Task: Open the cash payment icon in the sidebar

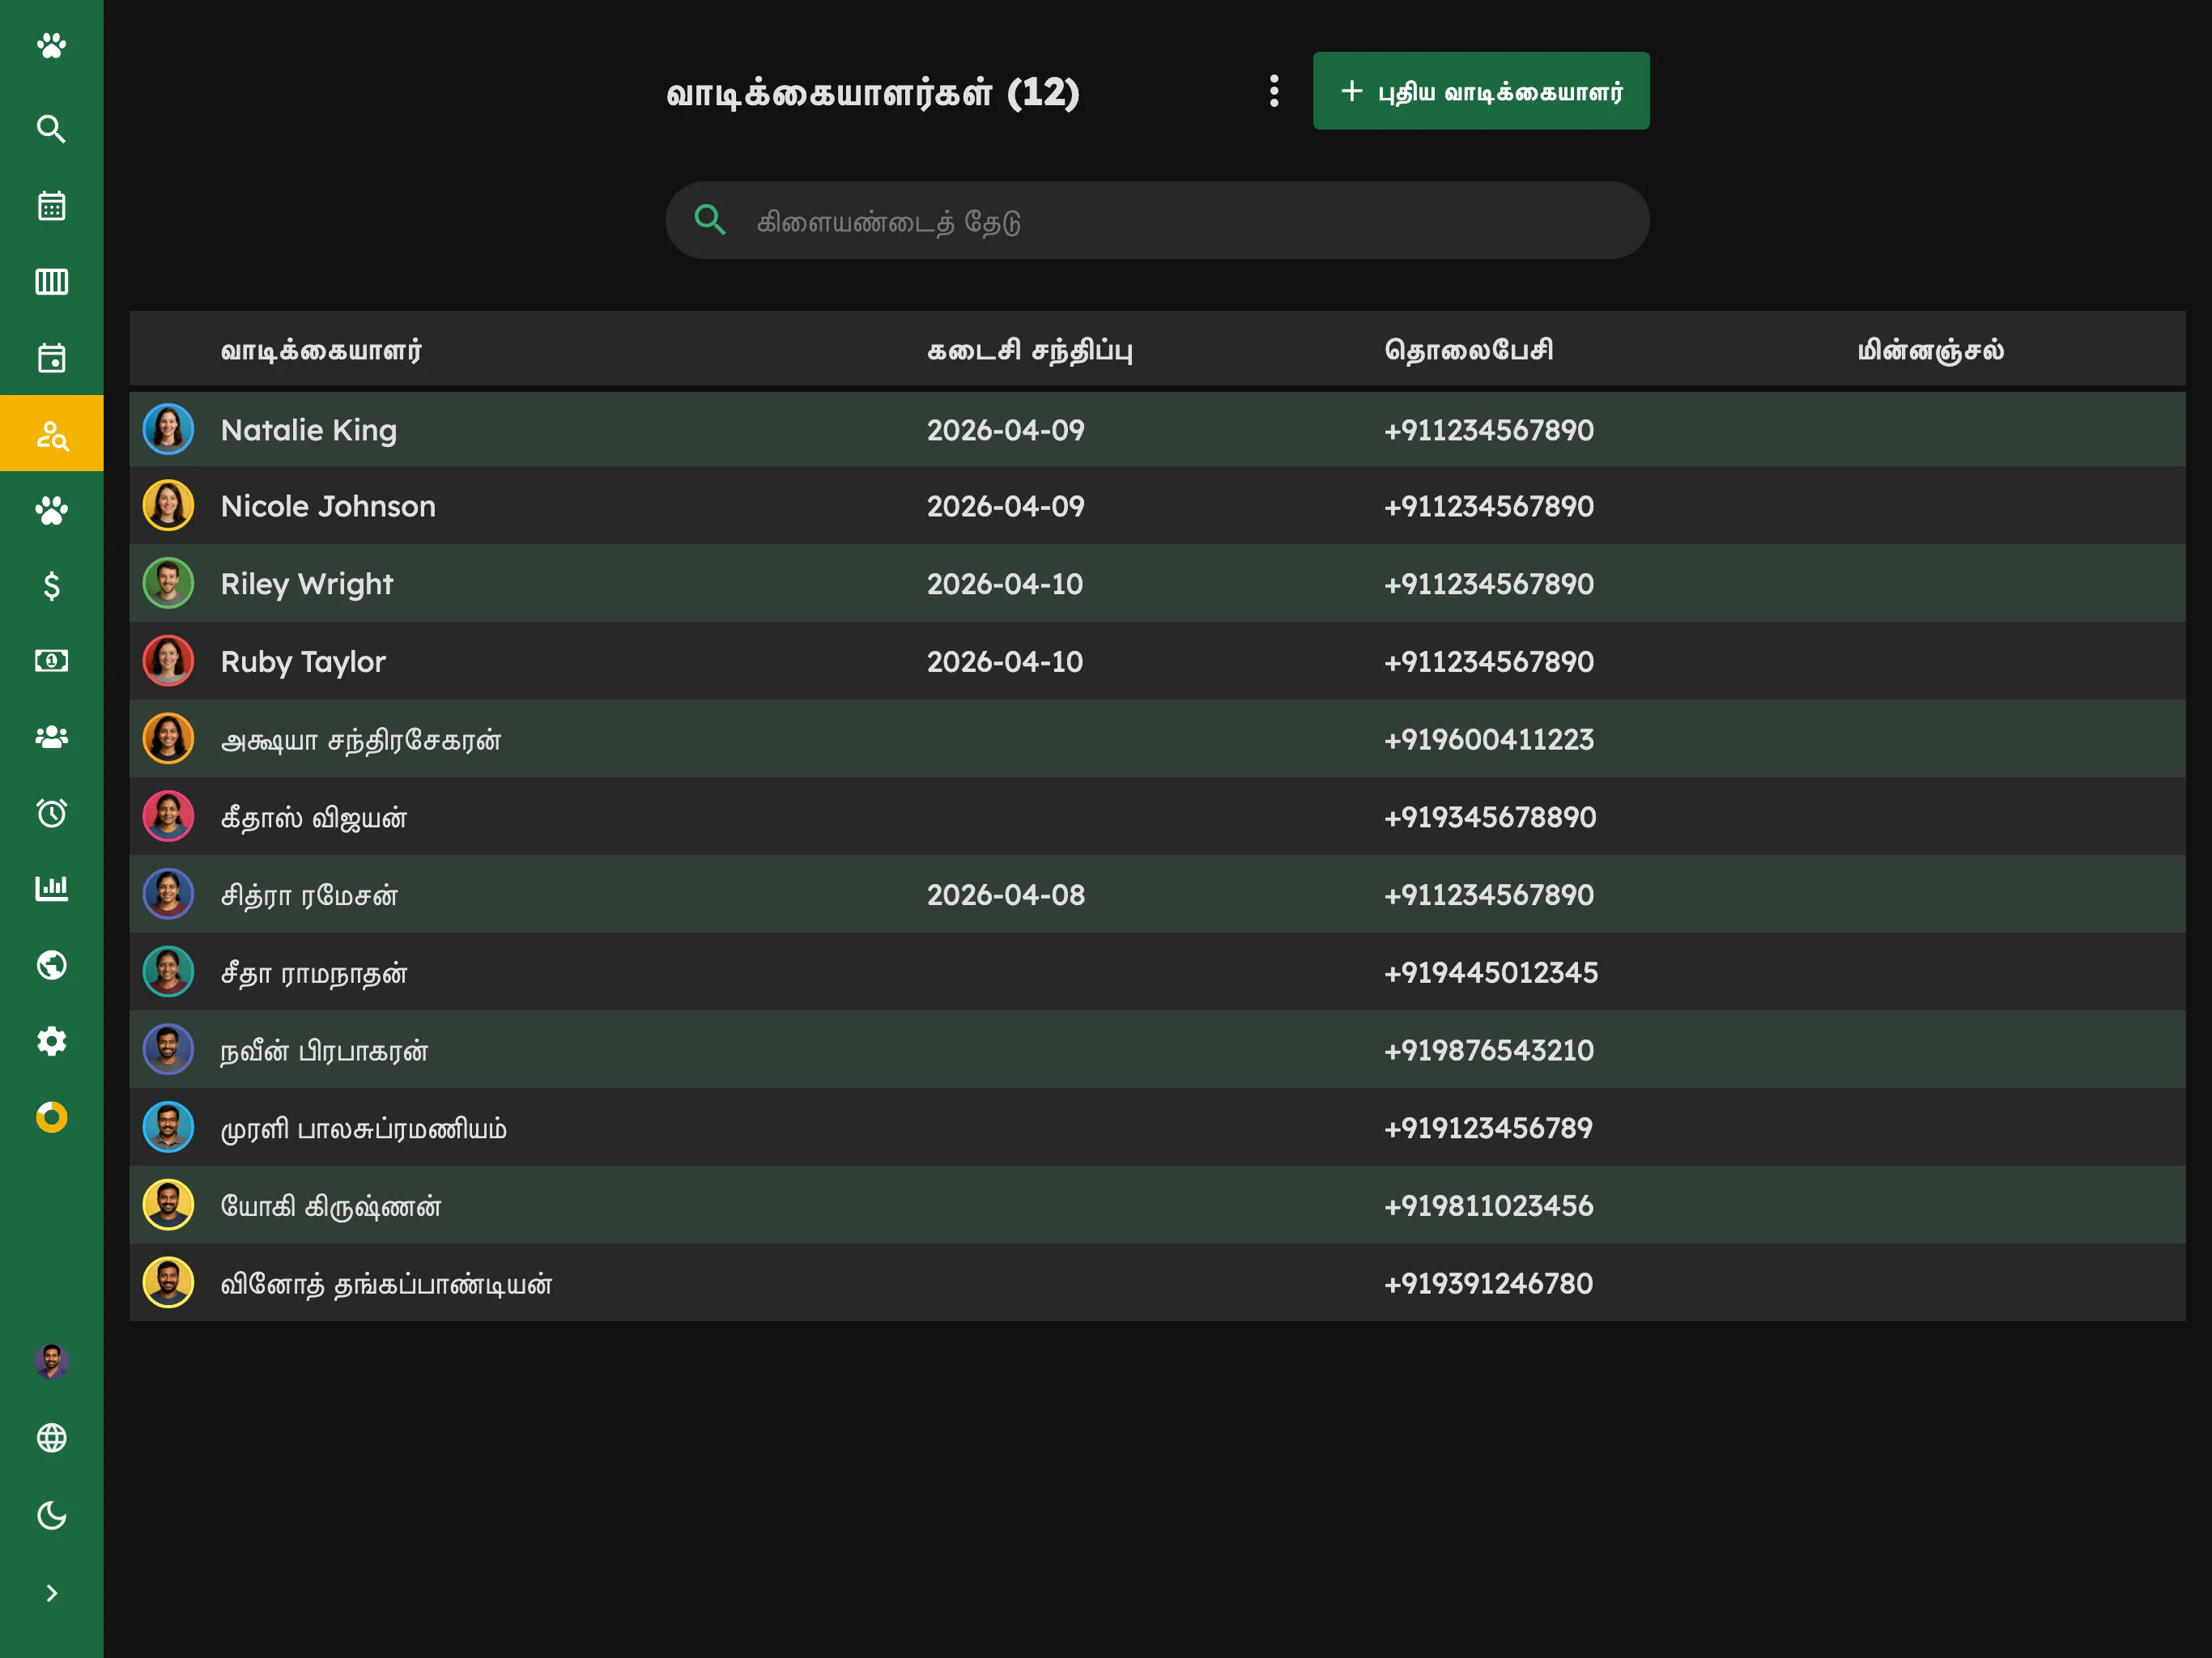Action: click(x=51, y=661)
